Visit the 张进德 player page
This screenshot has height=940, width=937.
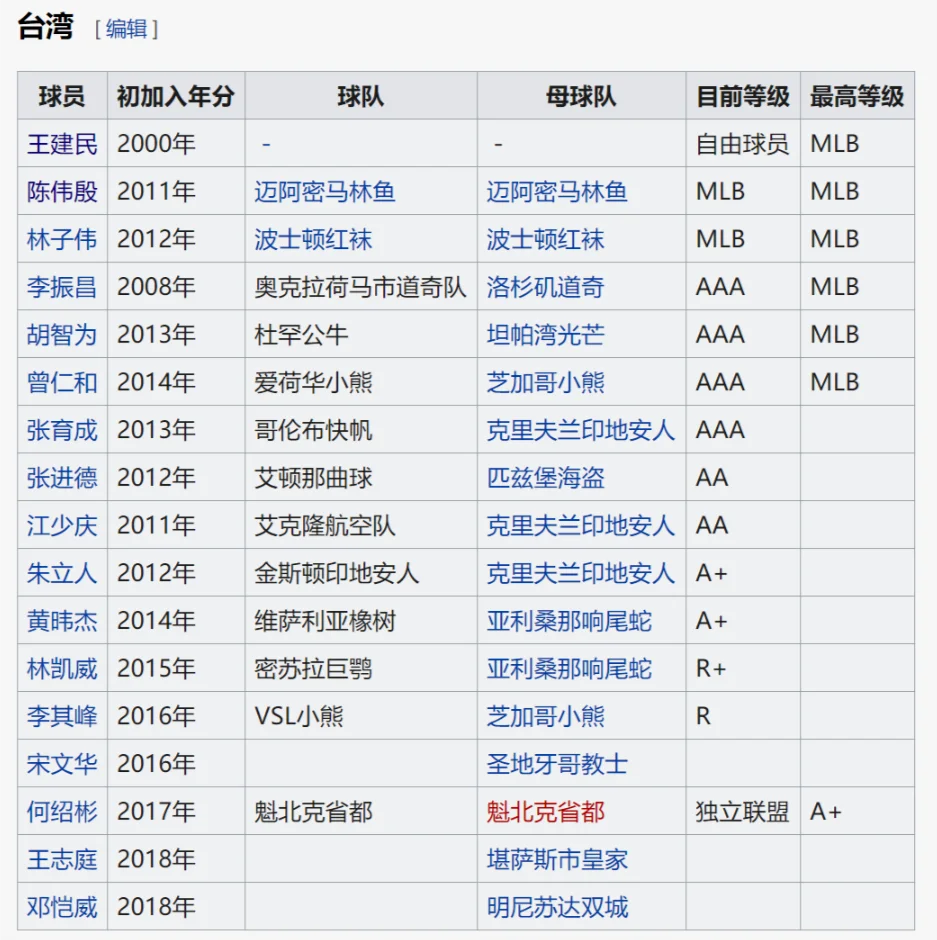click(62, 478)
